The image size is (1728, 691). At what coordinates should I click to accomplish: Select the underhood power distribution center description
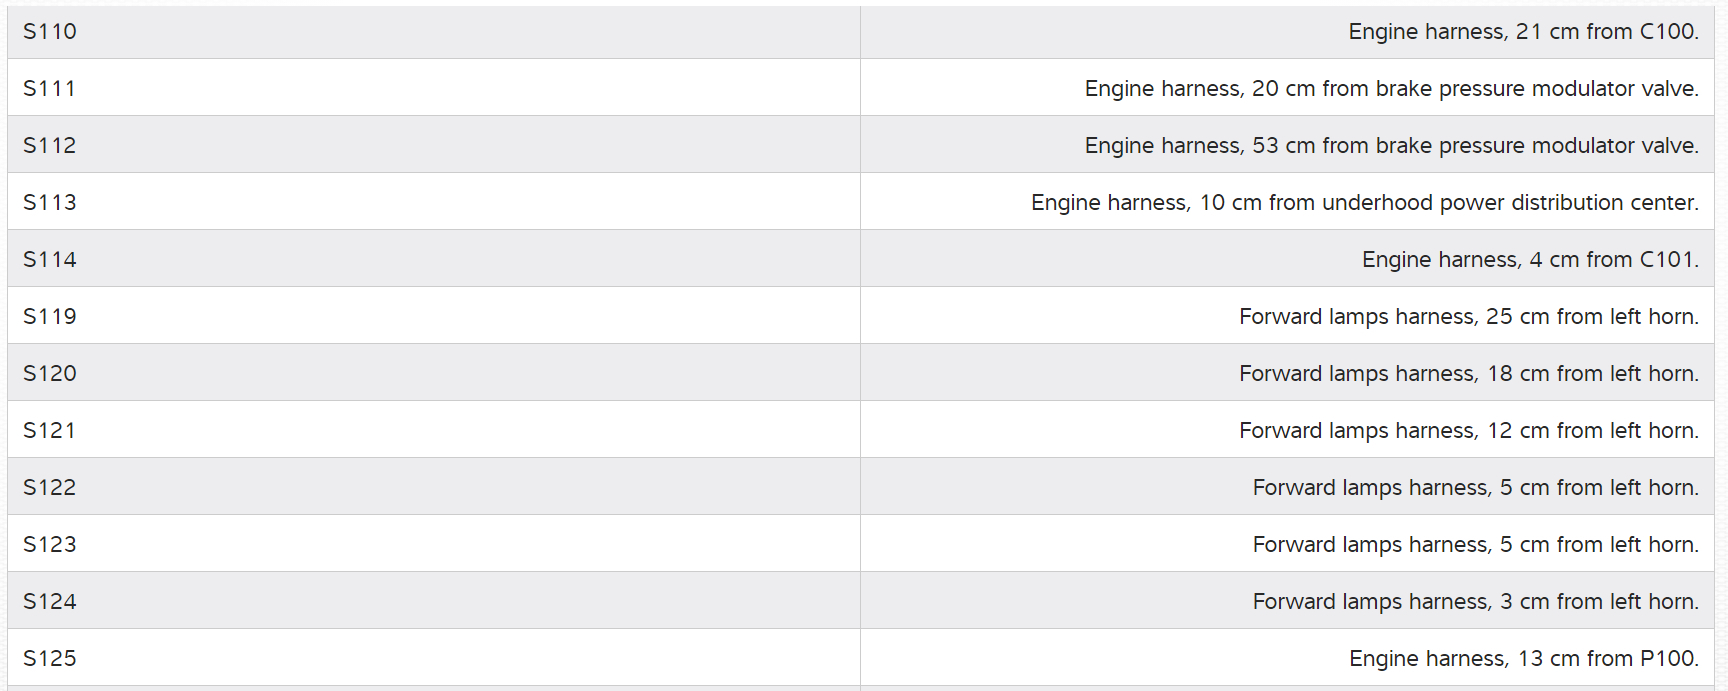pyautogui.click(x=1364, y=203)
